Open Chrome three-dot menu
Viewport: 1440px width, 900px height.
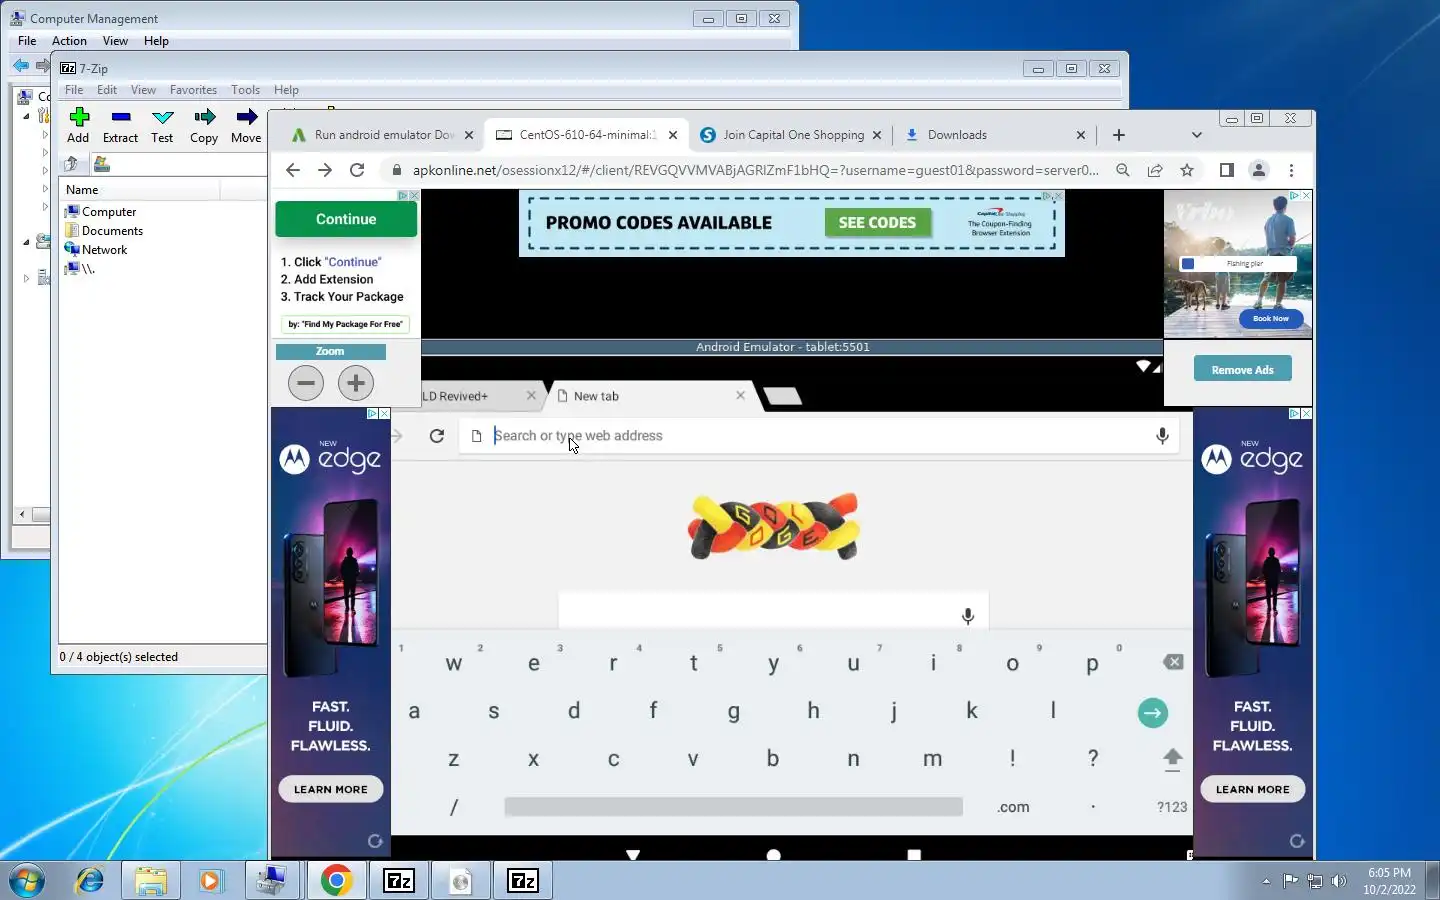pyautogui.click(x=1291, y=170)
